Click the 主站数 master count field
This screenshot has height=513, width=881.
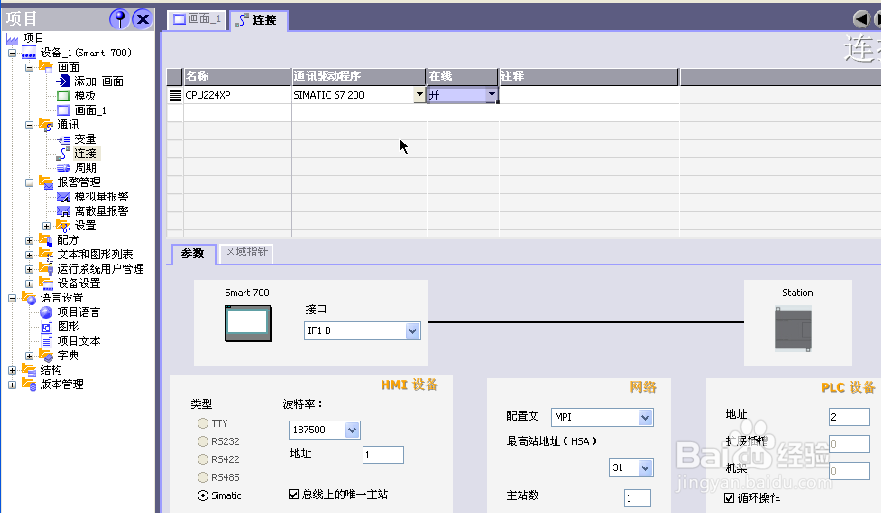(637, 498)
